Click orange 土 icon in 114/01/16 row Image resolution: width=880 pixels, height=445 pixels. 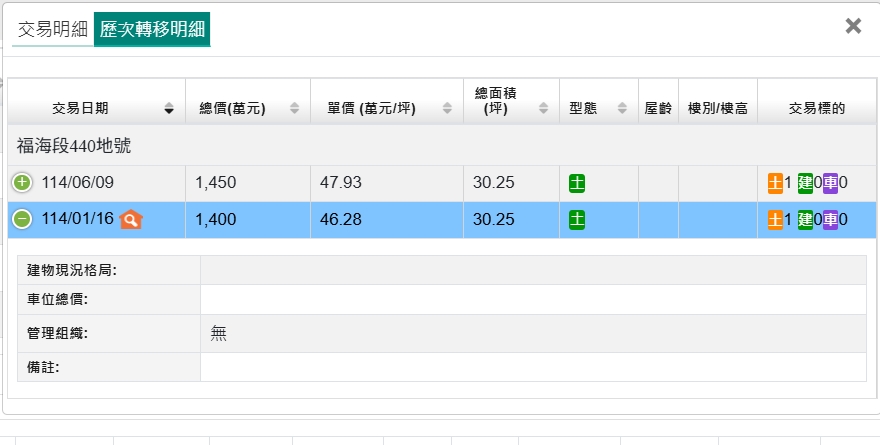(775, 219)
